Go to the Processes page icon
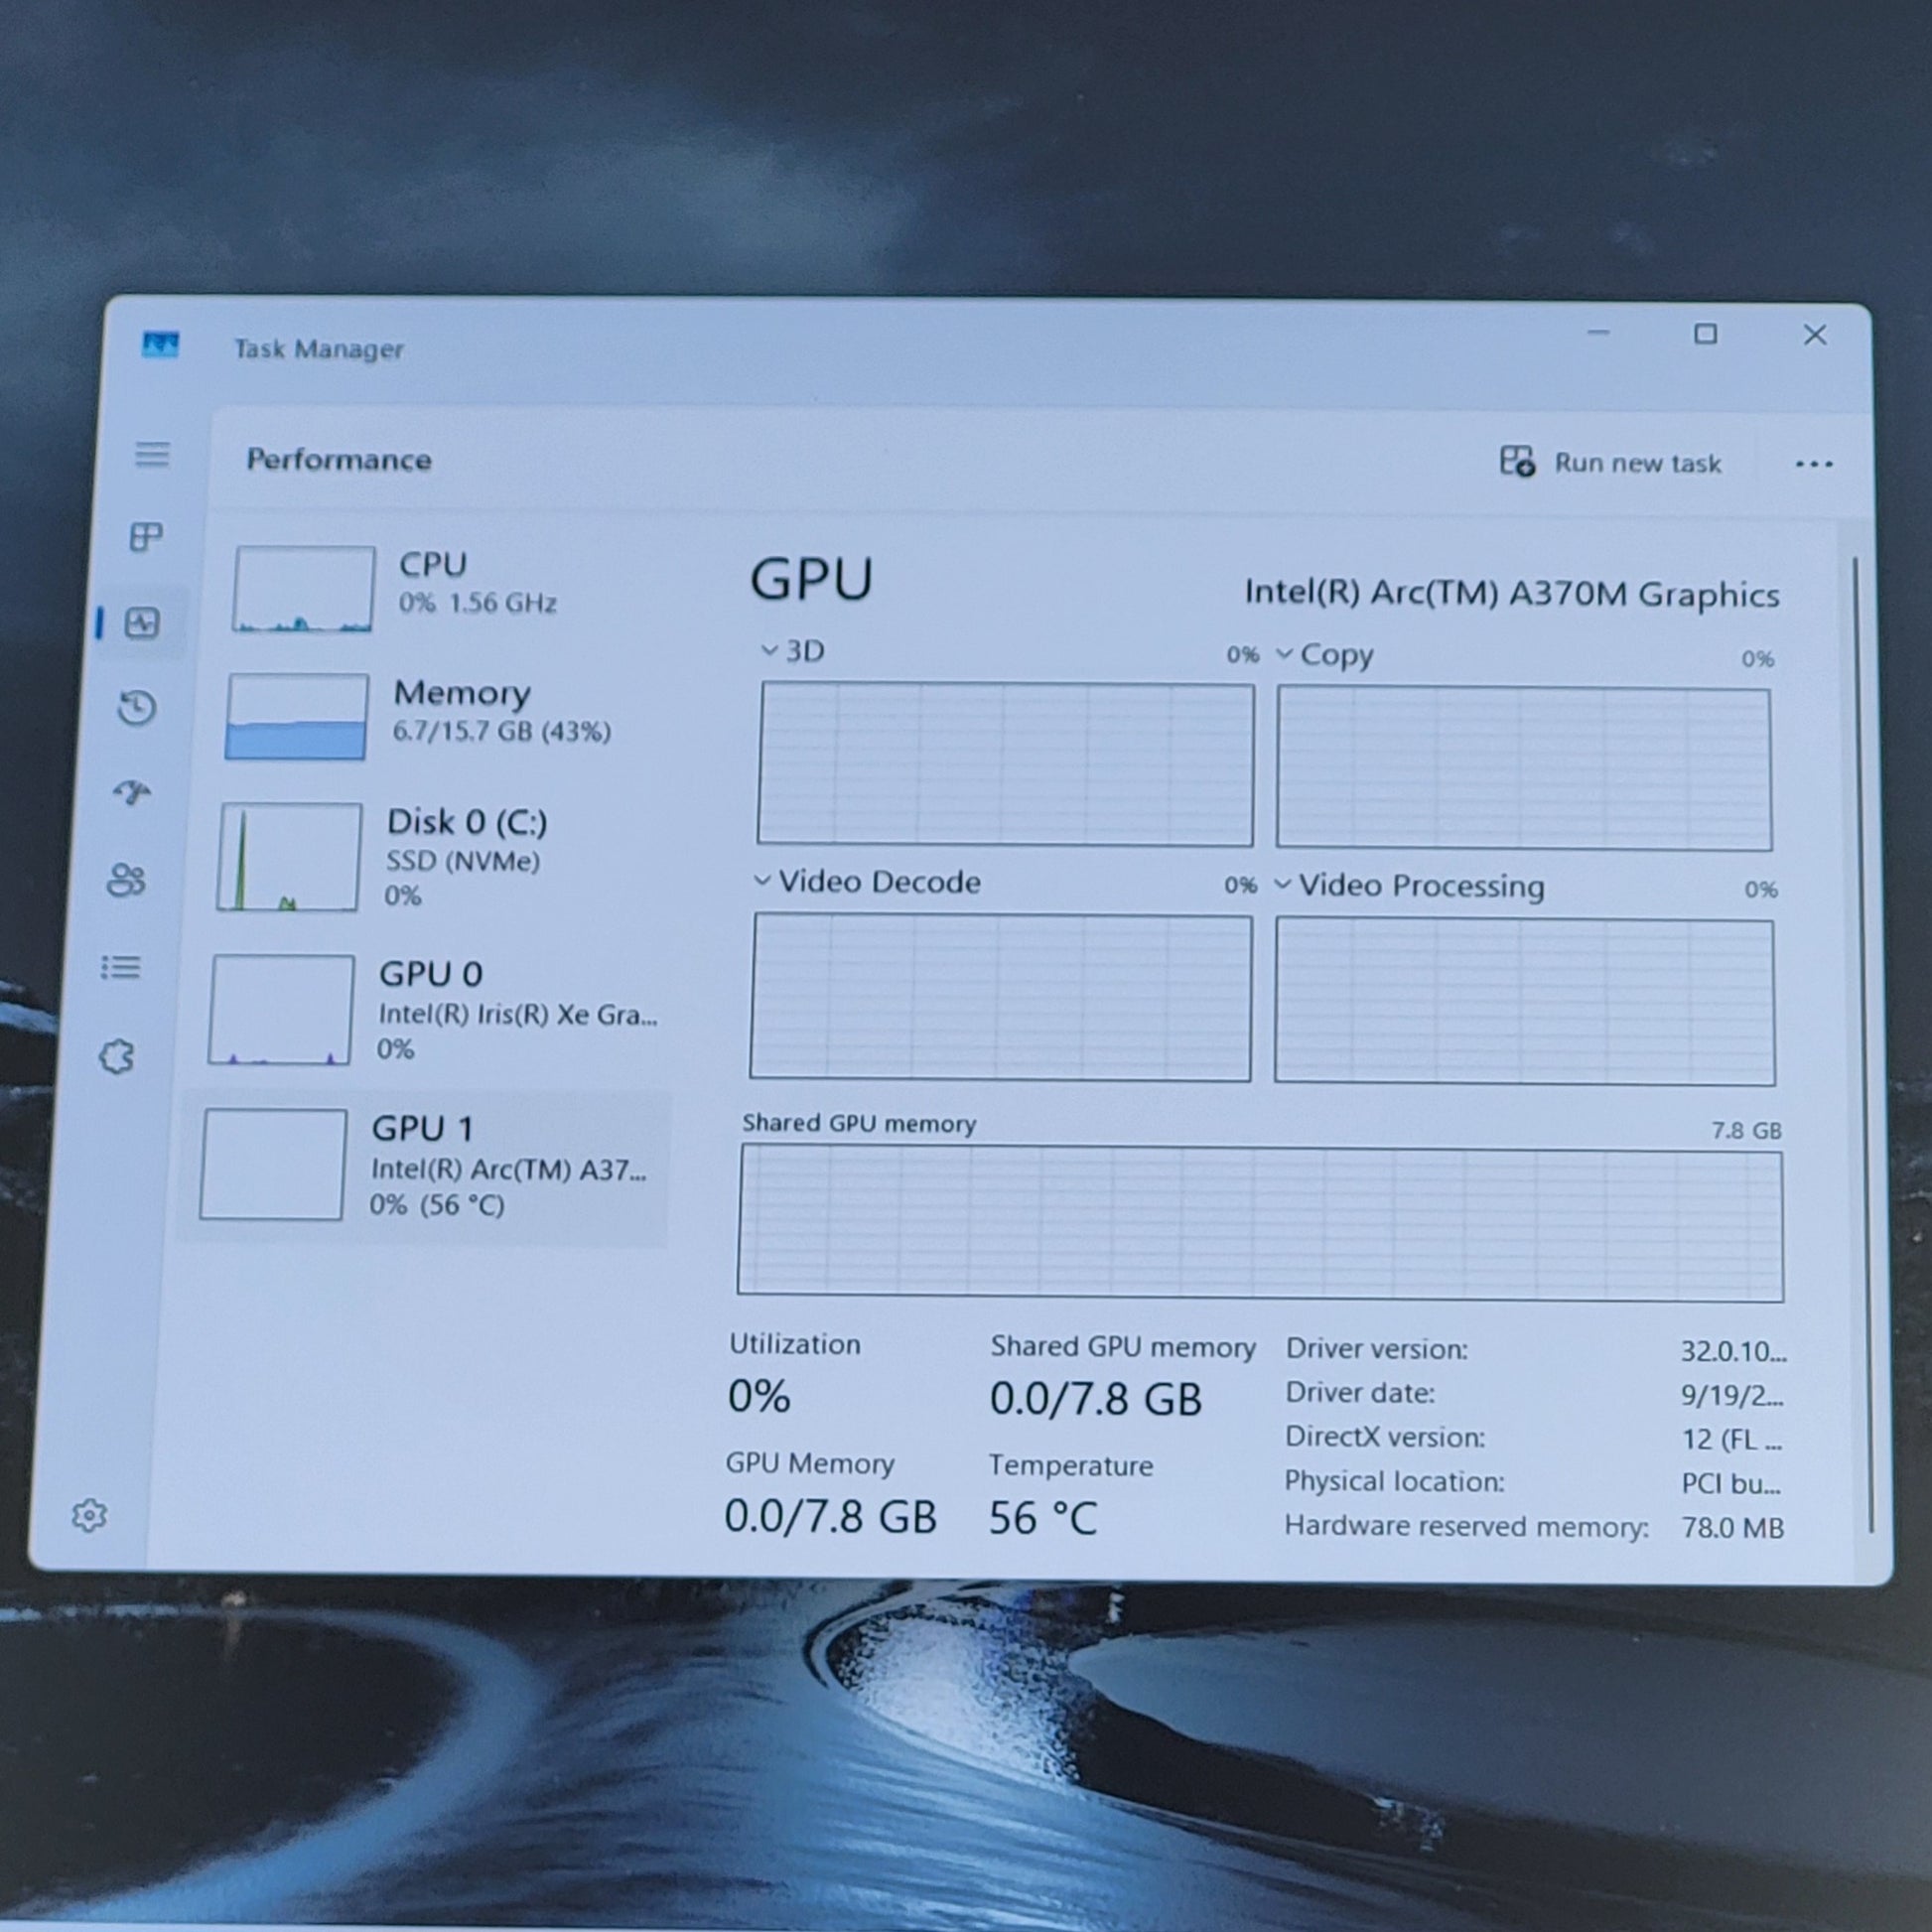Screen dimensions: 1932x1932 pyautogui.click(x=146, y=537)
